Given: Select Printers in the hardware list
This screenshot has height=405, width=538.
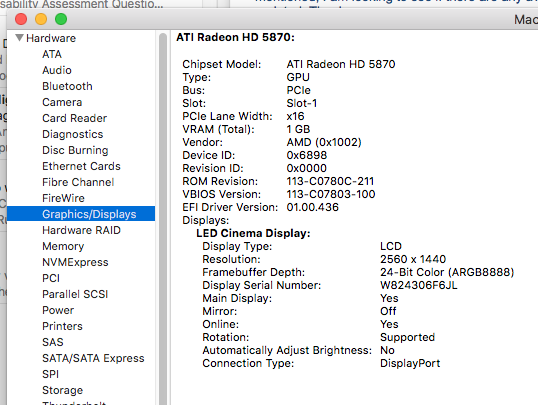Looking at the screenshot, I should (x=62, y=326).
